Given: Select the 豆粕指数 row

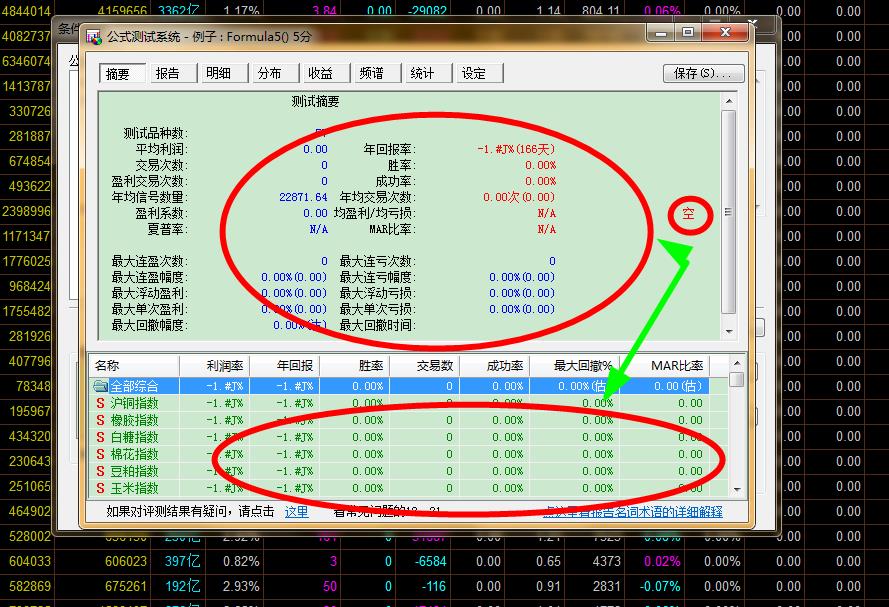Looking at the screenshot, I should click(x=399, y=472).
